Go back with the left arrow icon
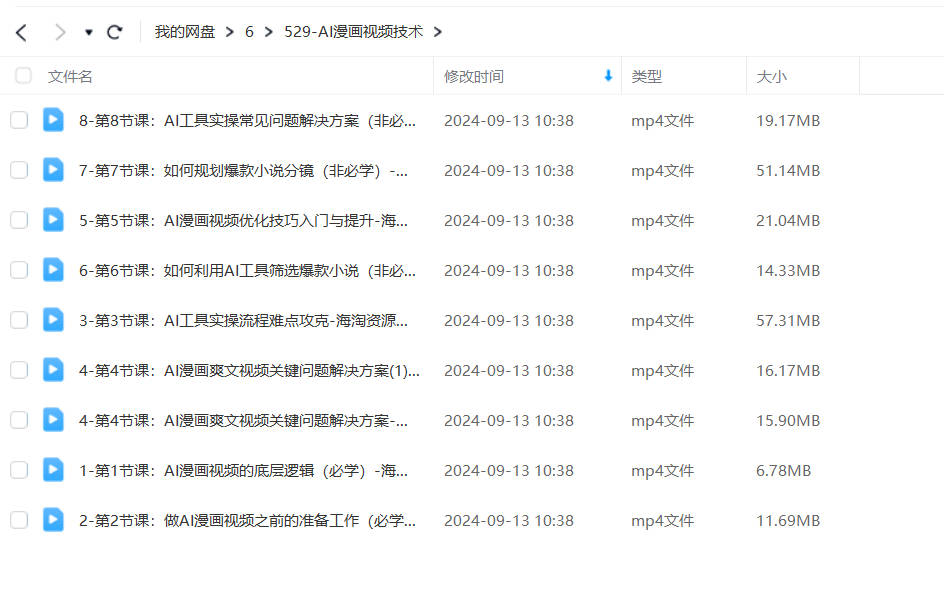The width and height of the screenshot is (944, 598). click(22, 33)
